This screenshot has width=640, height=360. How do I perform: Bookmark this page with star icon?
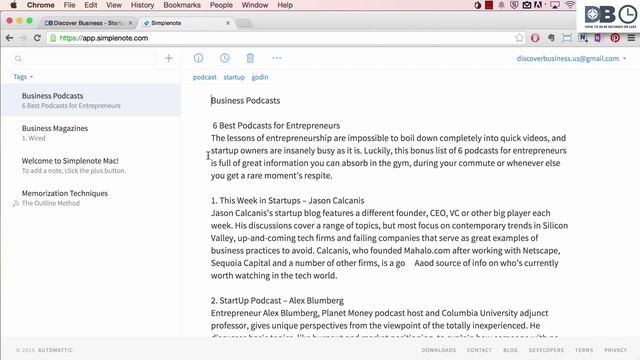[519, 38]
